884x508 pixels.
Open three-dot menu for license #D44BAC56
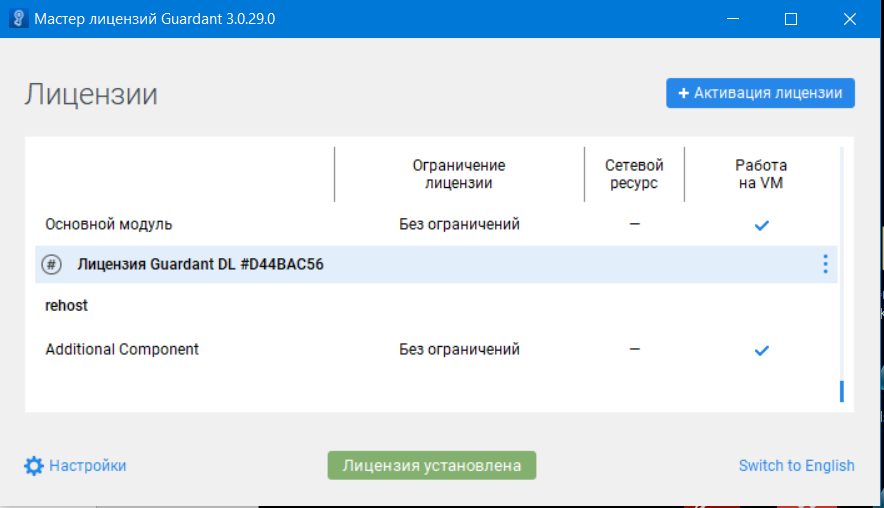(x=825, y=264)
